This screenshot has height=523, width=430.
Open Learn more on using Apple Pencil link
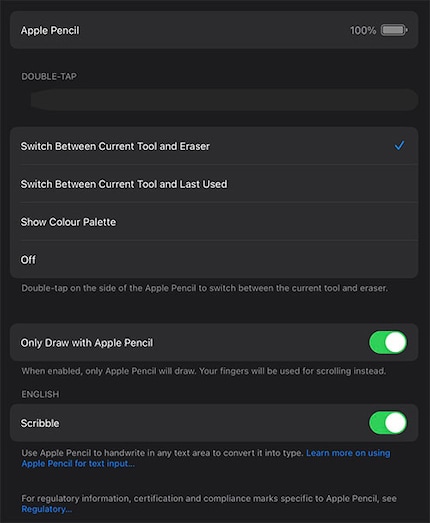click(205, 458)
